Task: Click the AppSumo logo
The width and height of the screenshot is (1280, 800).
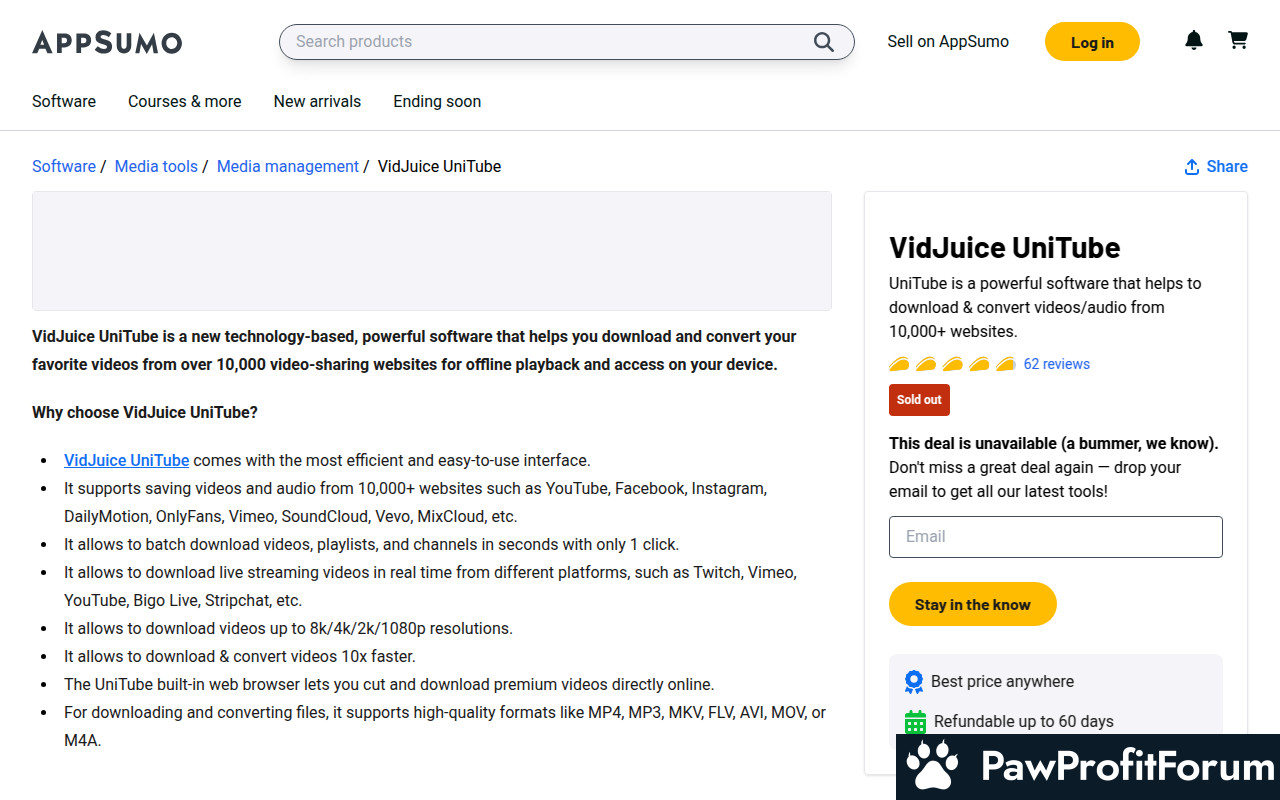Action: [107, 42]
